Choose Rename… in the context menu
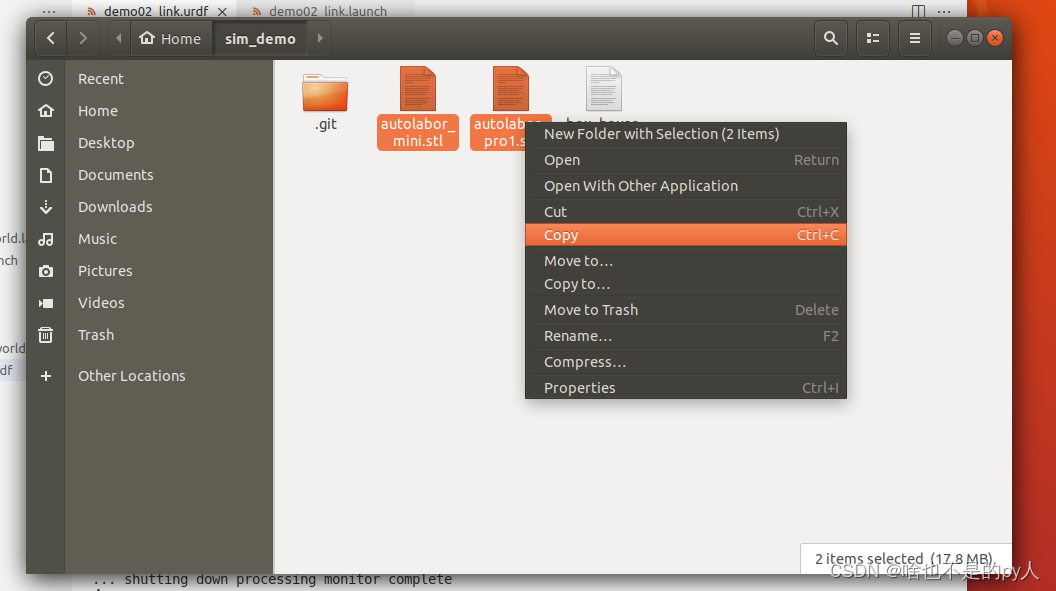This screenshot has height=591, width=1056. coord(686,336)
